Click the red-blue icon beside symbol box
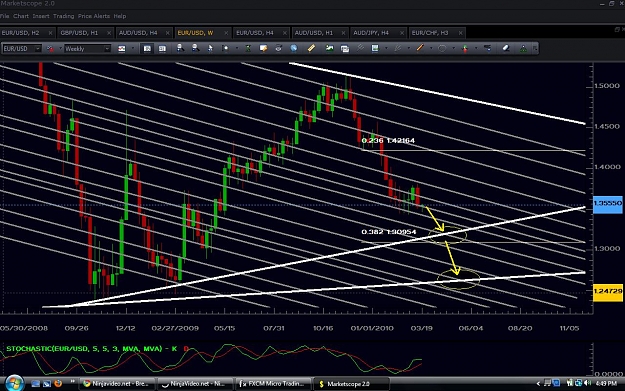Viewport: 625px width, 391px height. point(50,49)
